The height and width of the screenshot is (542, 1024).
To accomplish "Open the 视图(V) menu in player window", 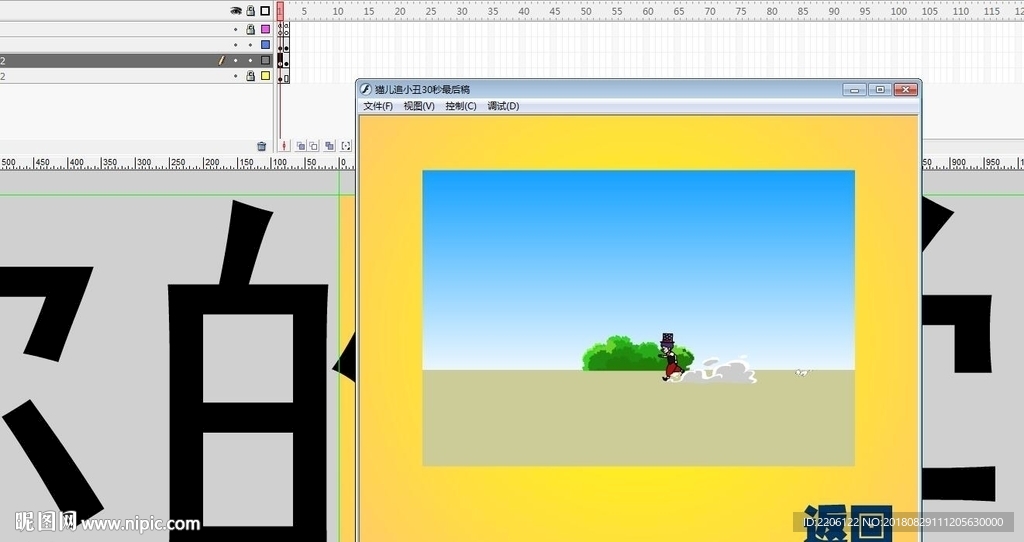I will tap(419, 106).
